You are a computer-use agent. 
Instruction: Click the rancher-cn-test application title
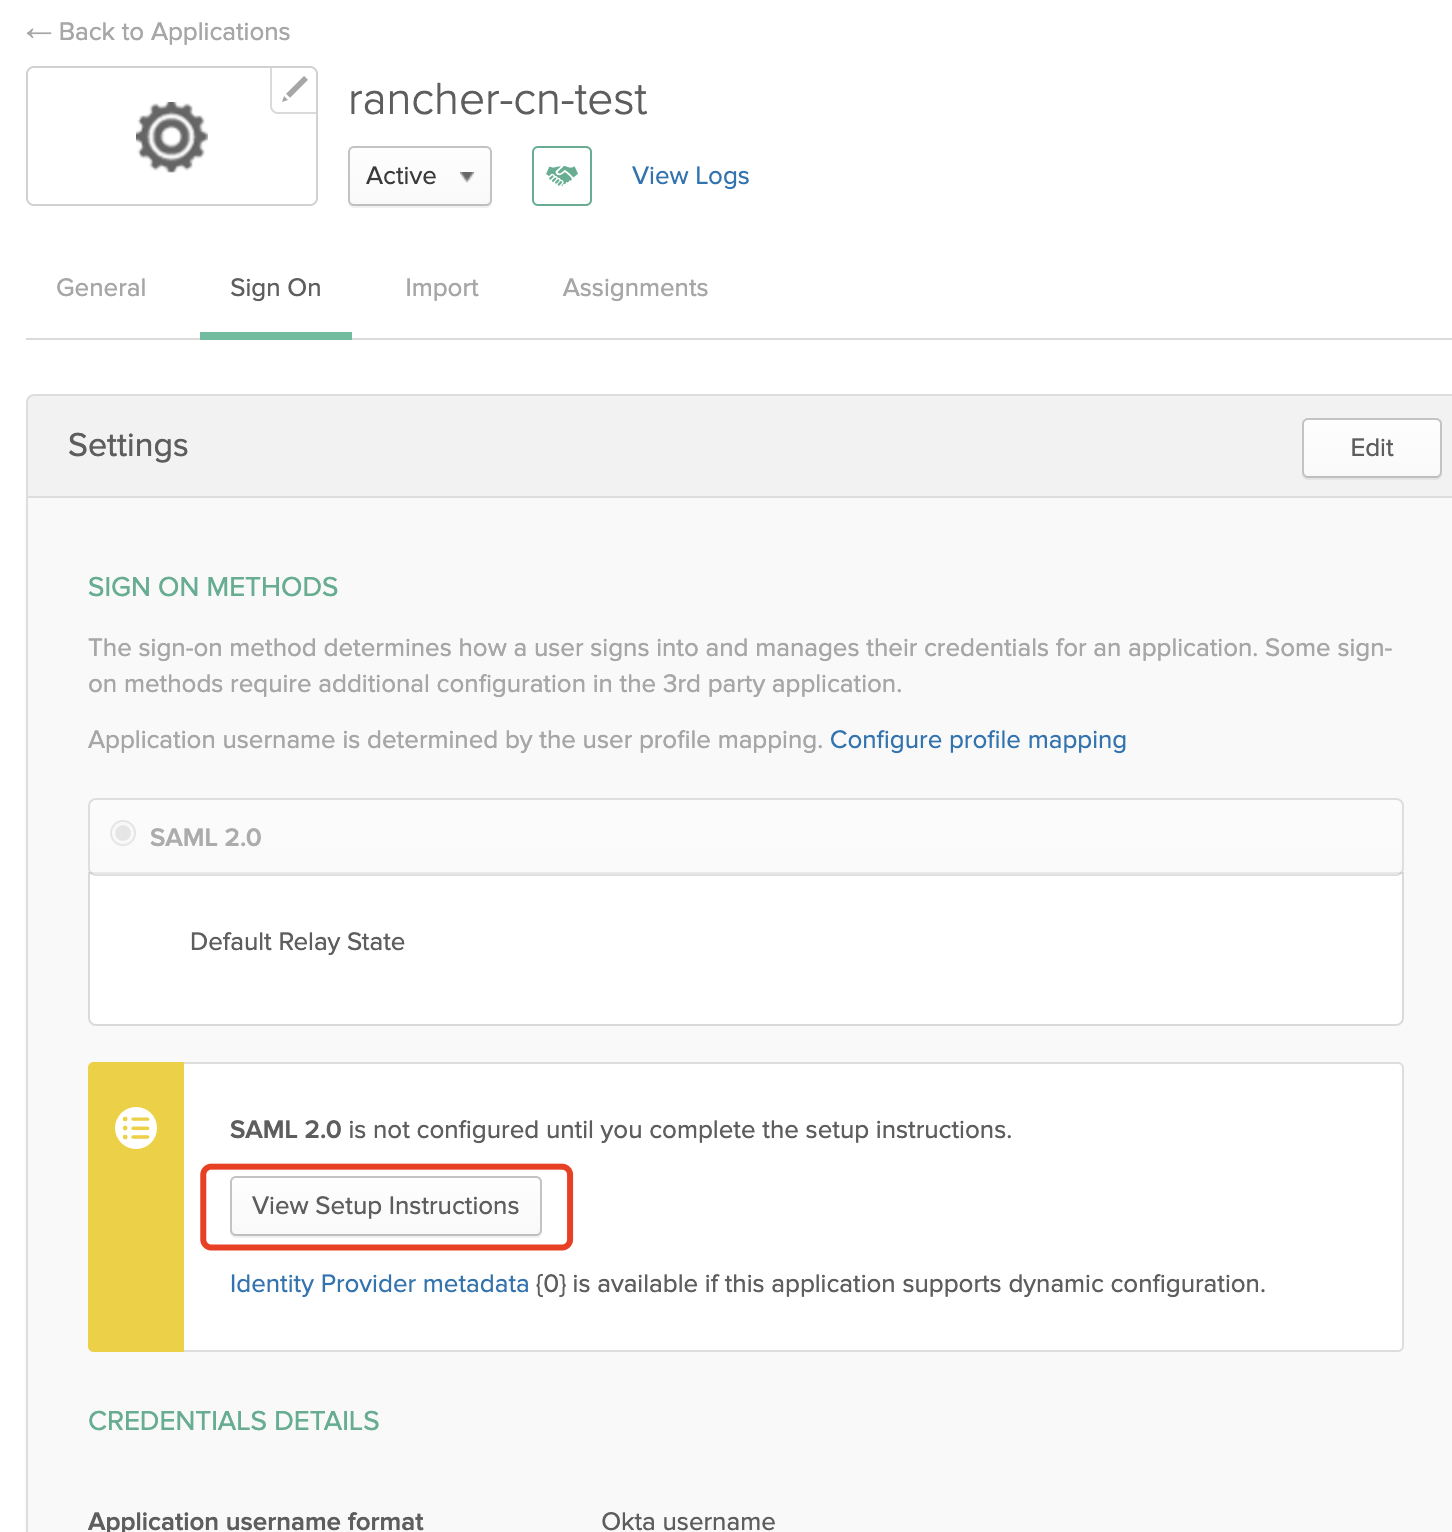click(x=498, y=100)
